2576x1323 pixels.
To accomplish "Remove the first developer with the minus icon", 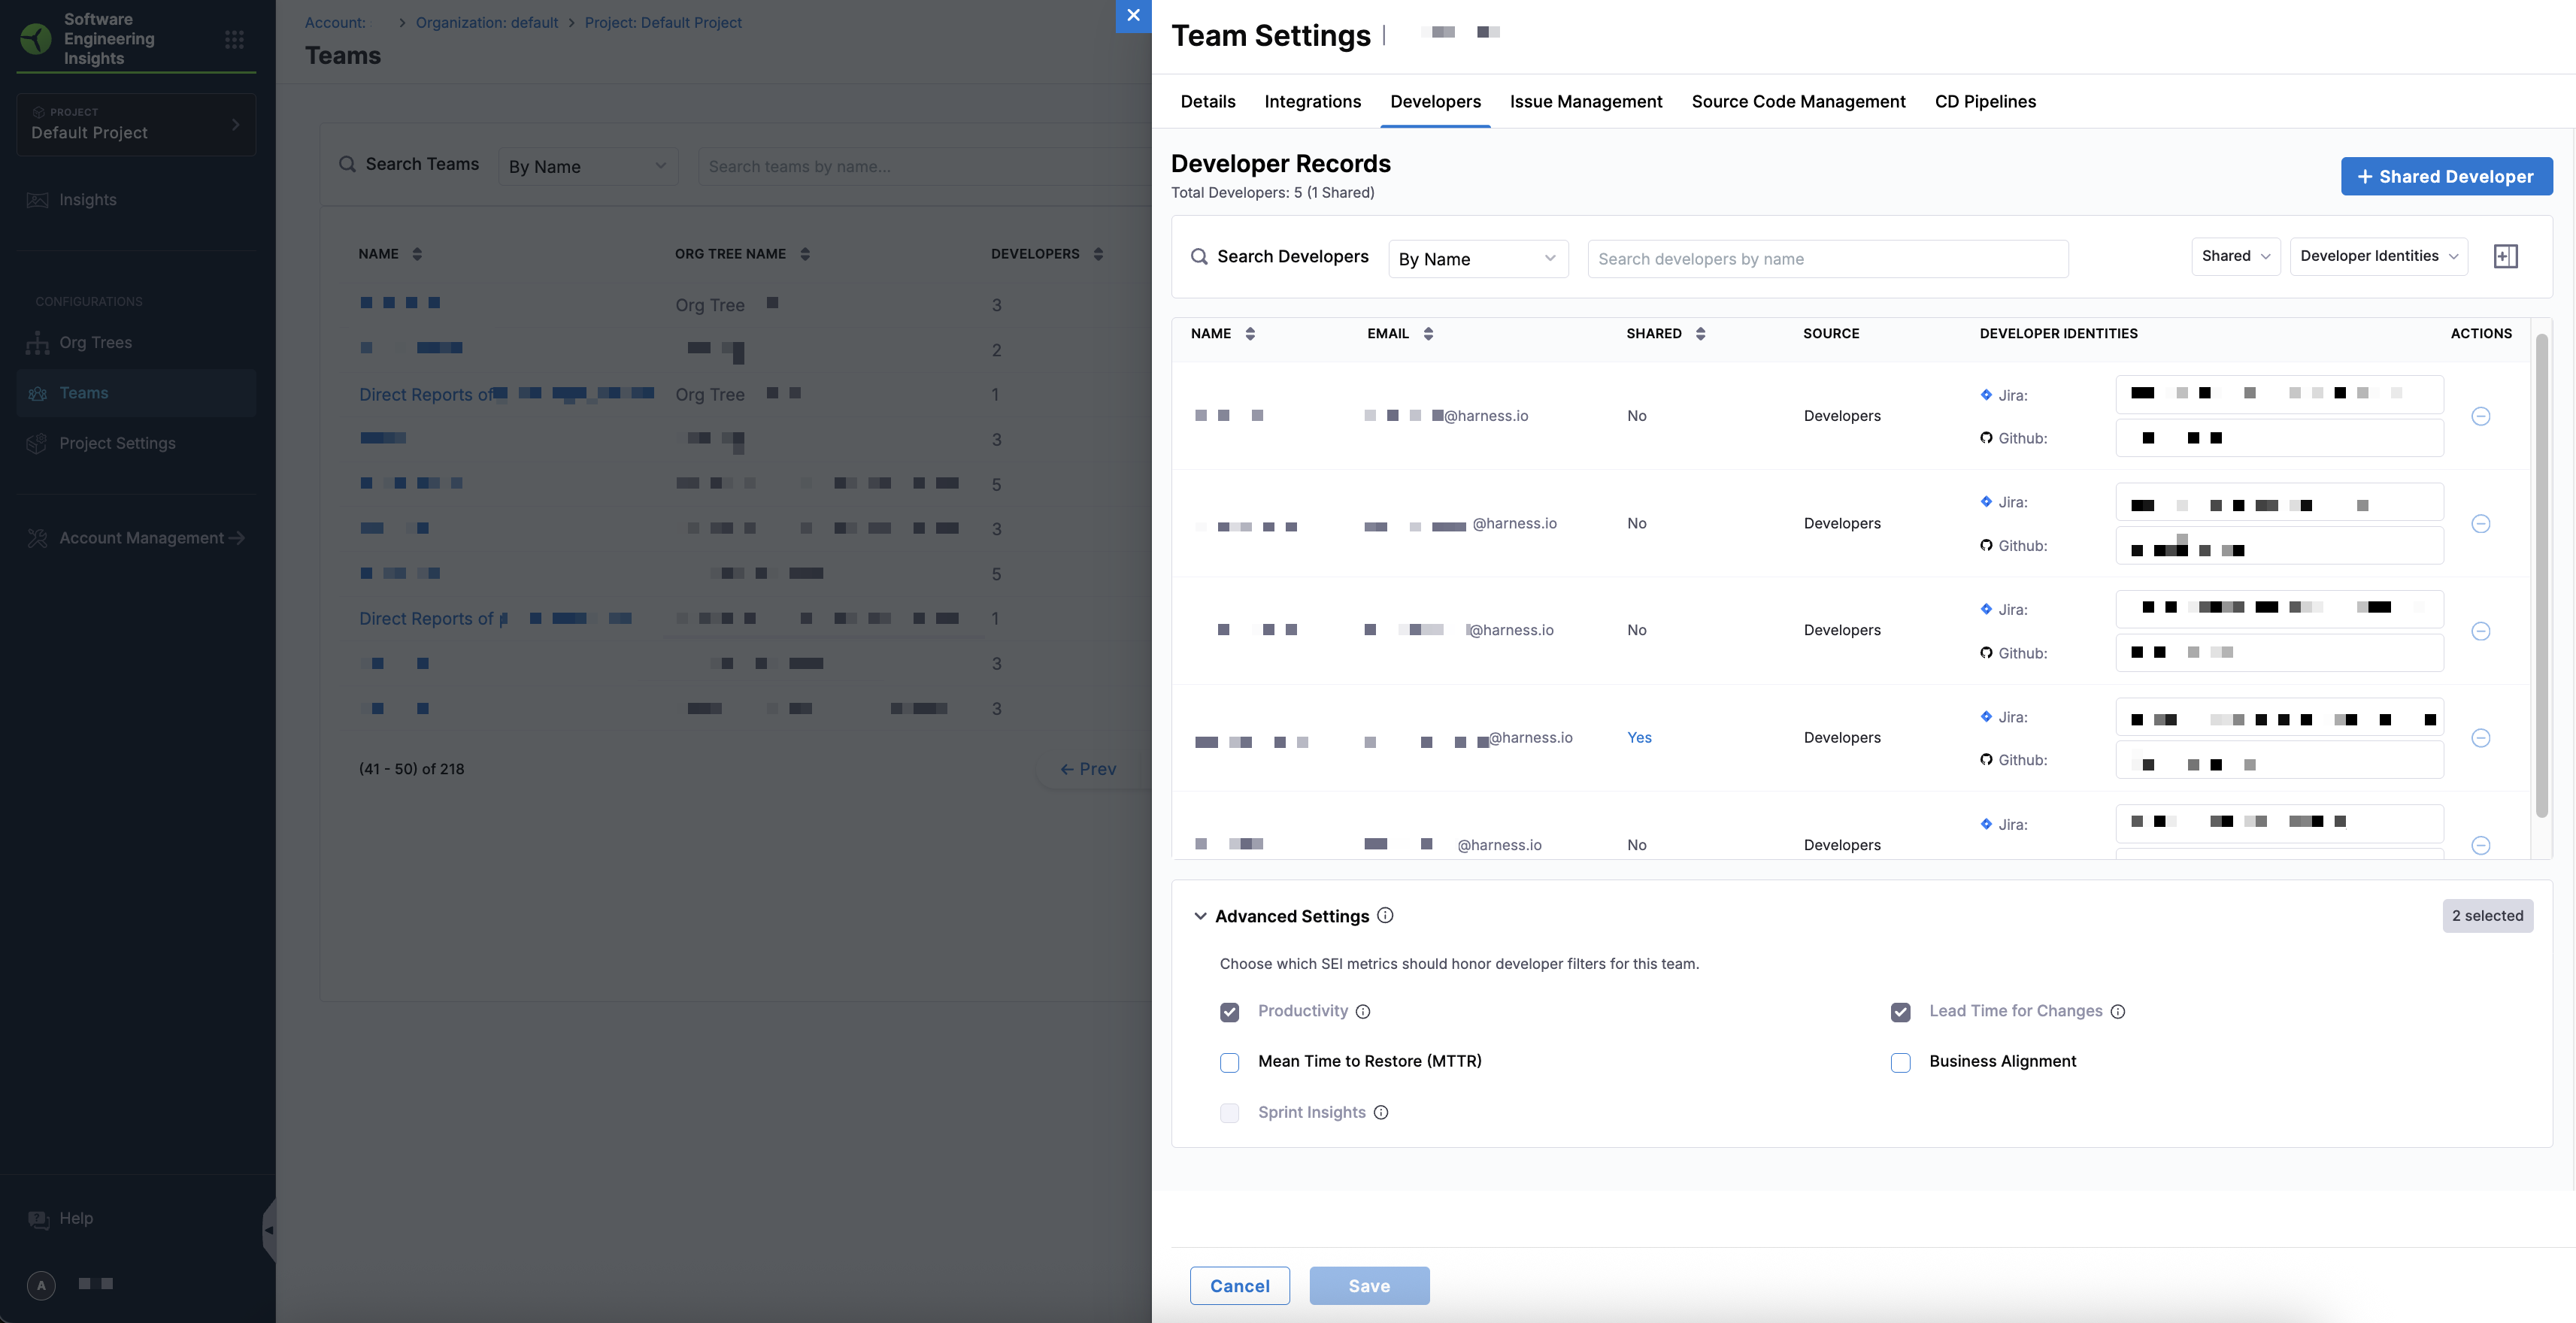I will (x=2480, y=416).
